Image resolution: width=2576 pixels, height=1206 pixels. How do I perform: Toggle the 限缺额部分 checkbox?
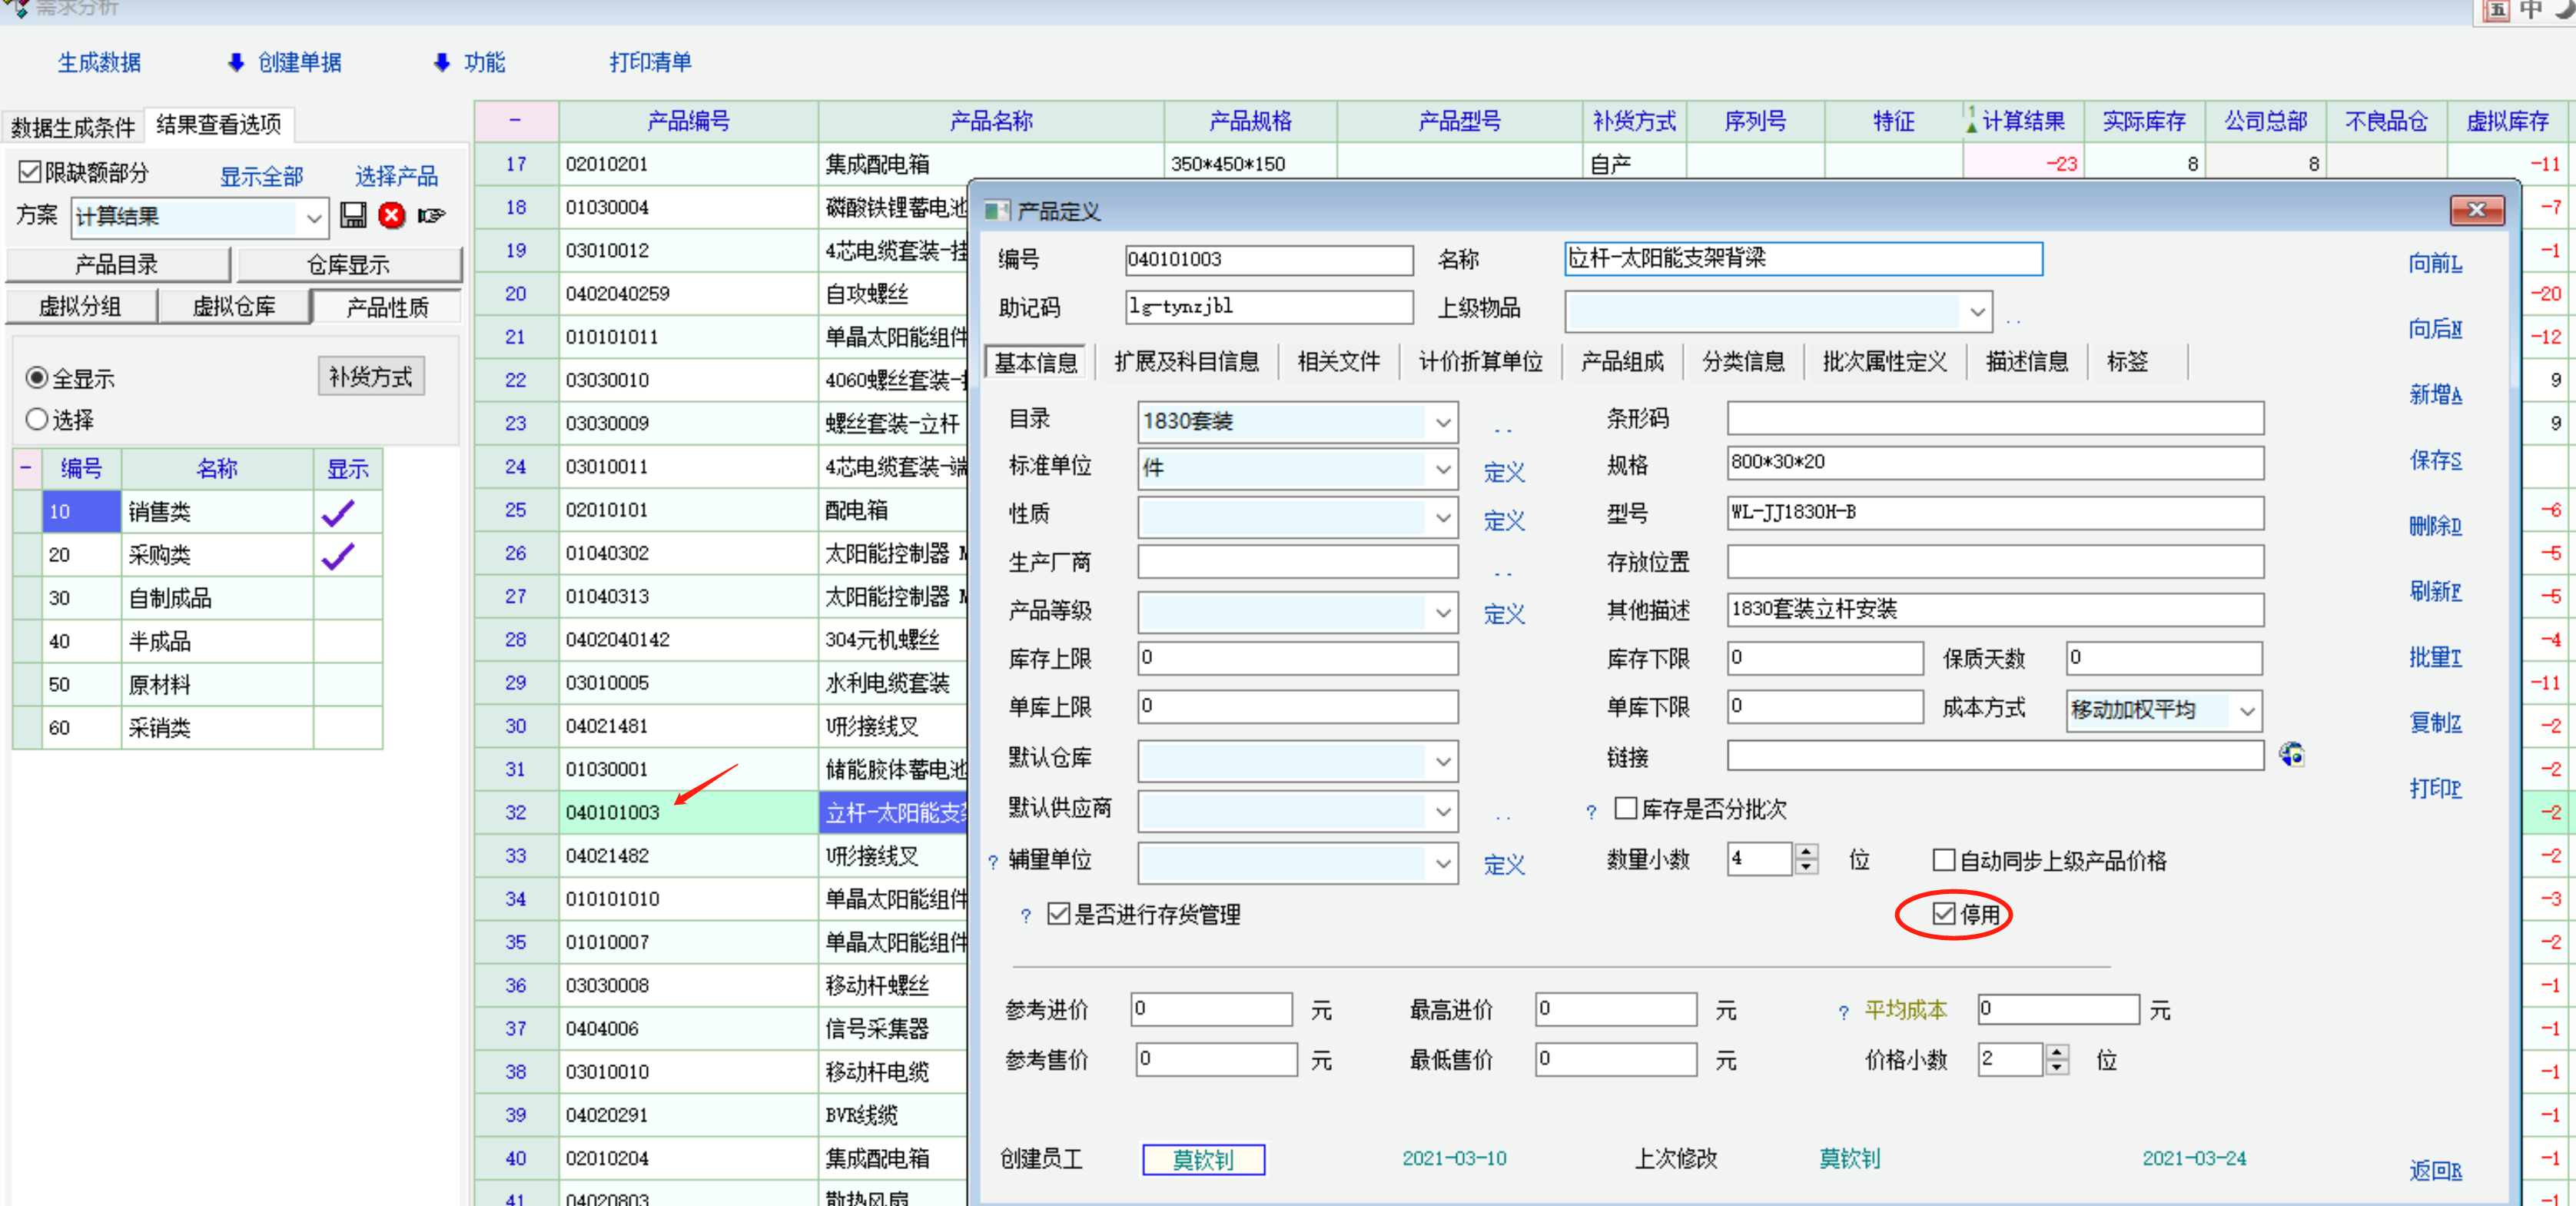(30, 173)
